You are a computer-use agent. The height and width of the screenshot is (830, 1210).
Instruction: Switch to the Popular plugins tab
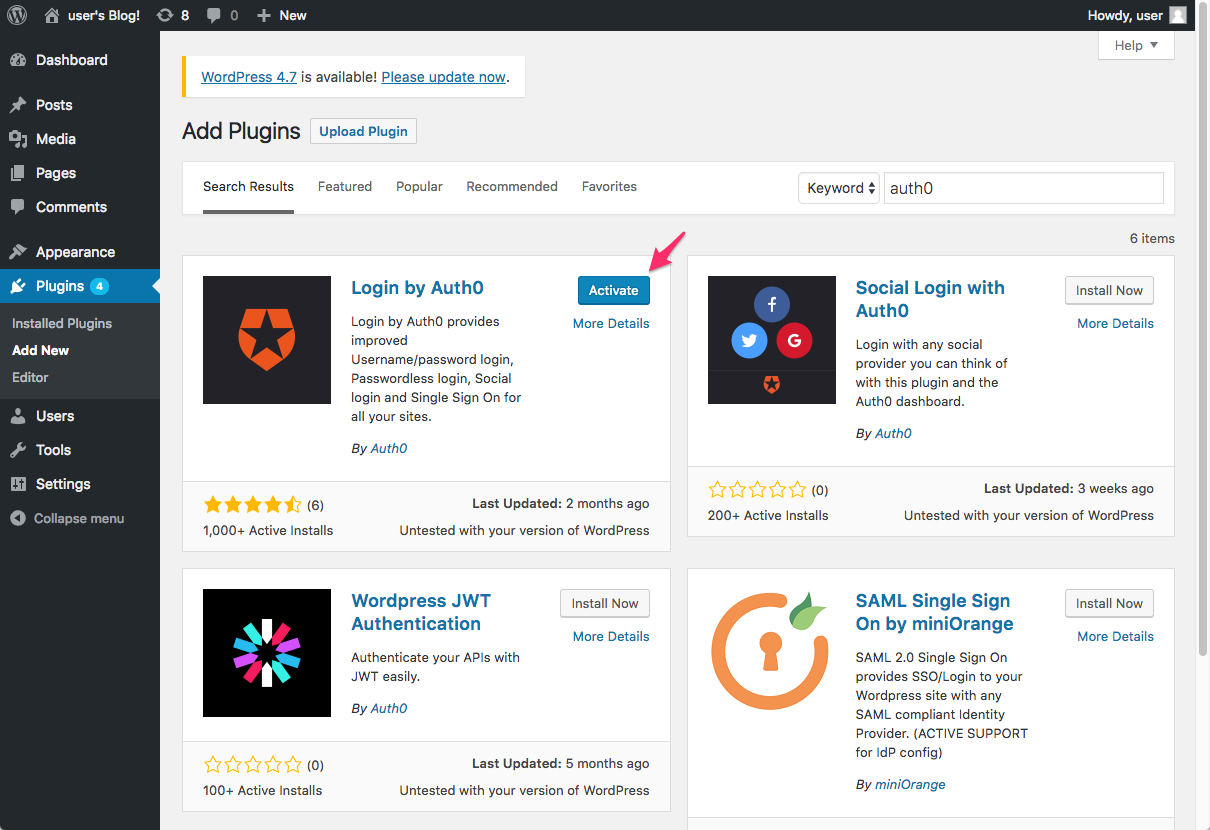[x=419, y=187]
